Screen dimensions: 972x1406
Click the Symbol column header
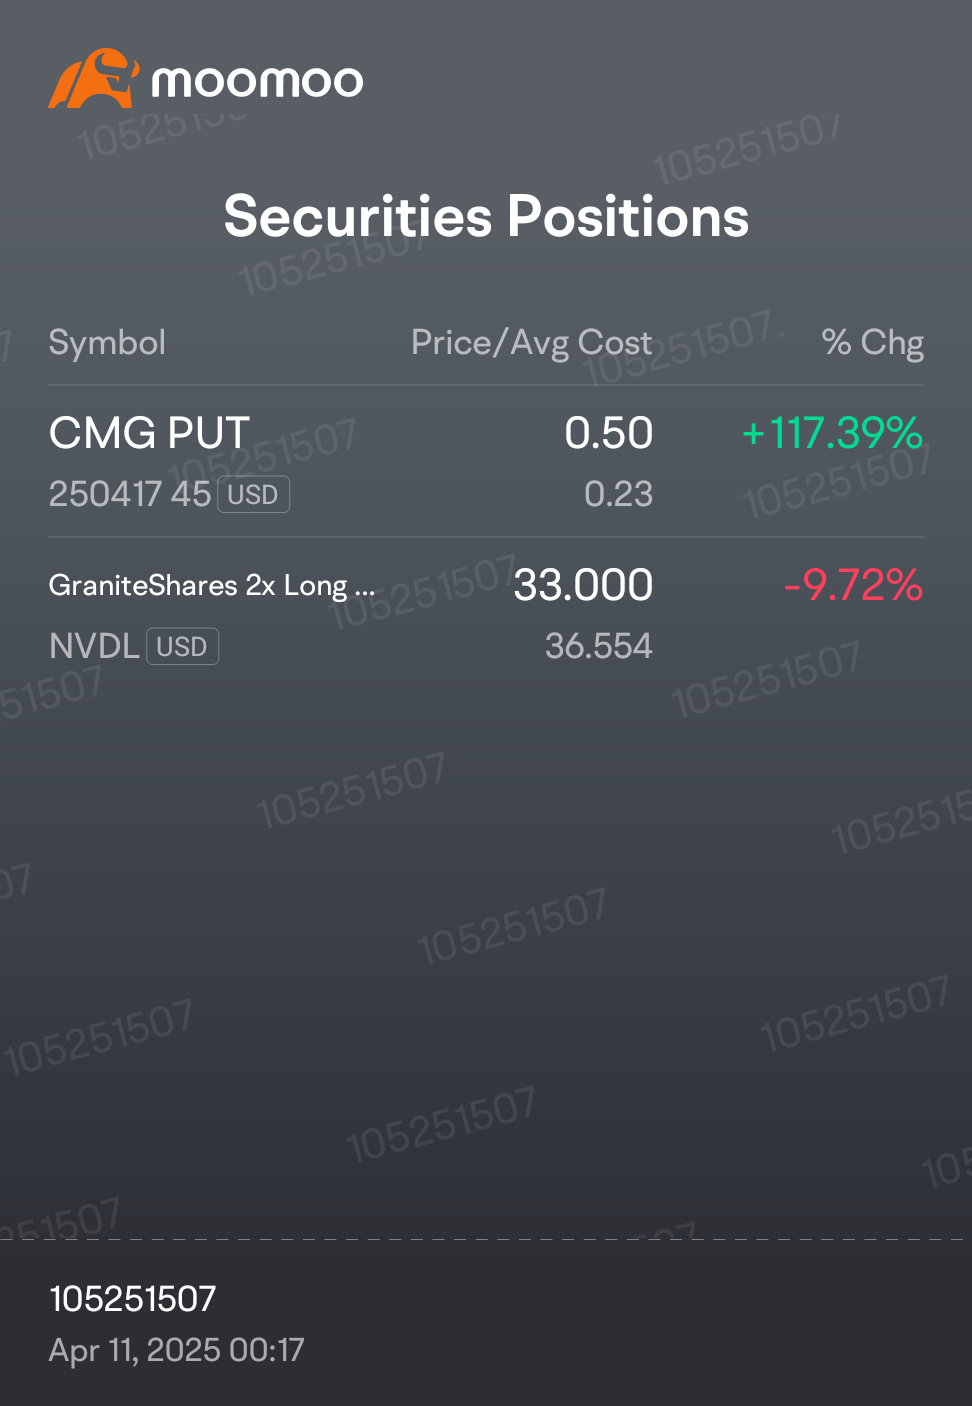point(107,343)
